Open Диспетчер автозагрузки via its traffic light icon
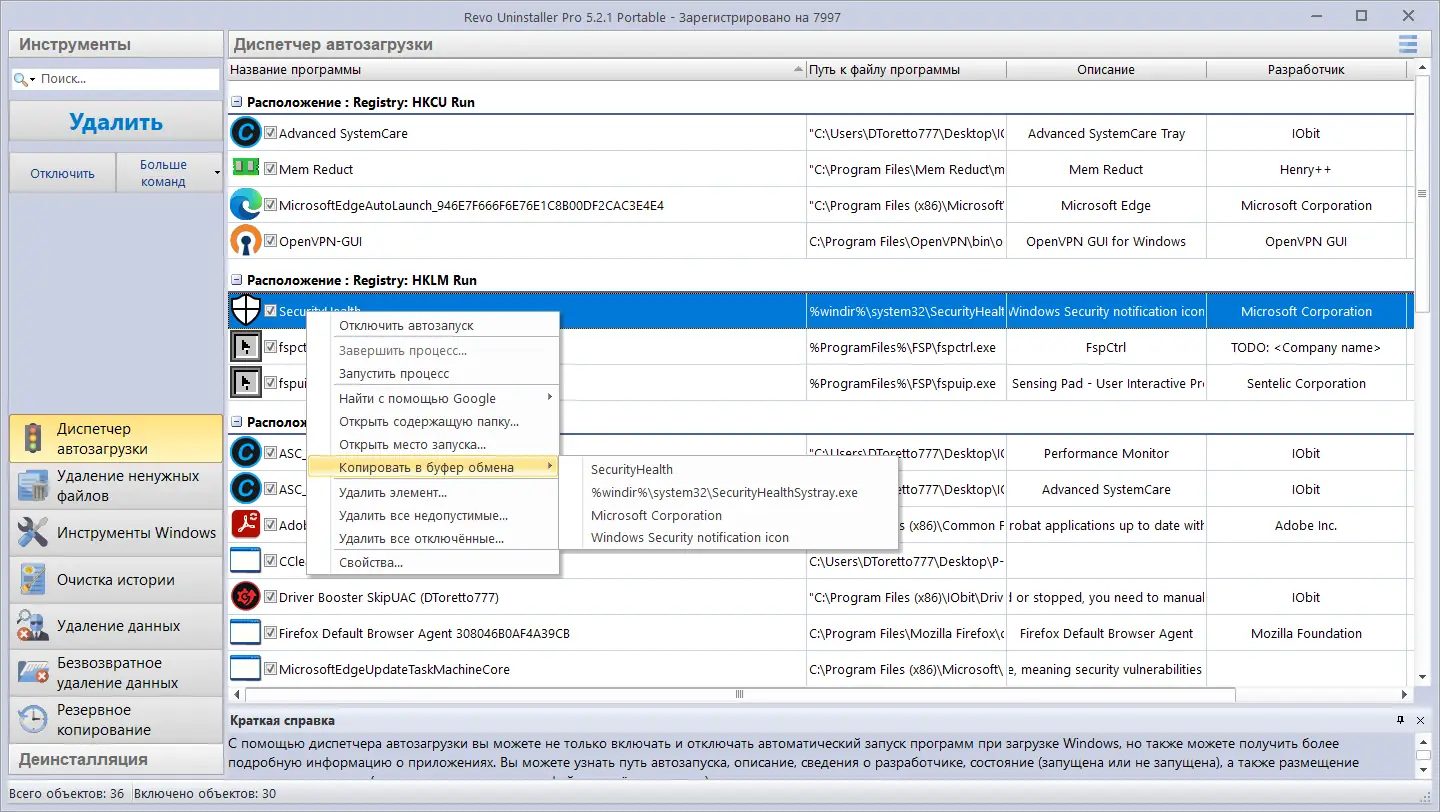Screen dimensions: 1440x812 pos(33,438)
